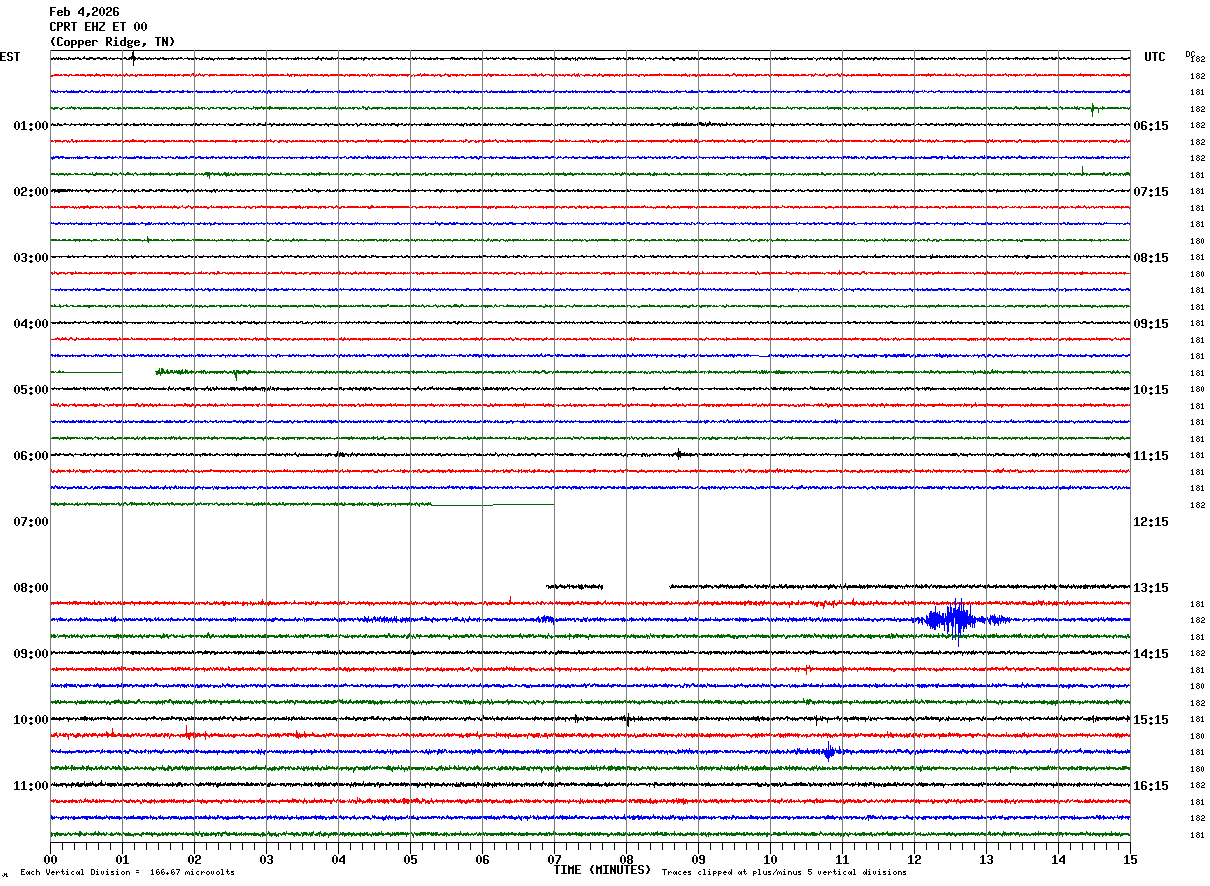1210x886 pixels.
Task: Click the short black trace segment at 08:00
Action: [x=574, y=586]
